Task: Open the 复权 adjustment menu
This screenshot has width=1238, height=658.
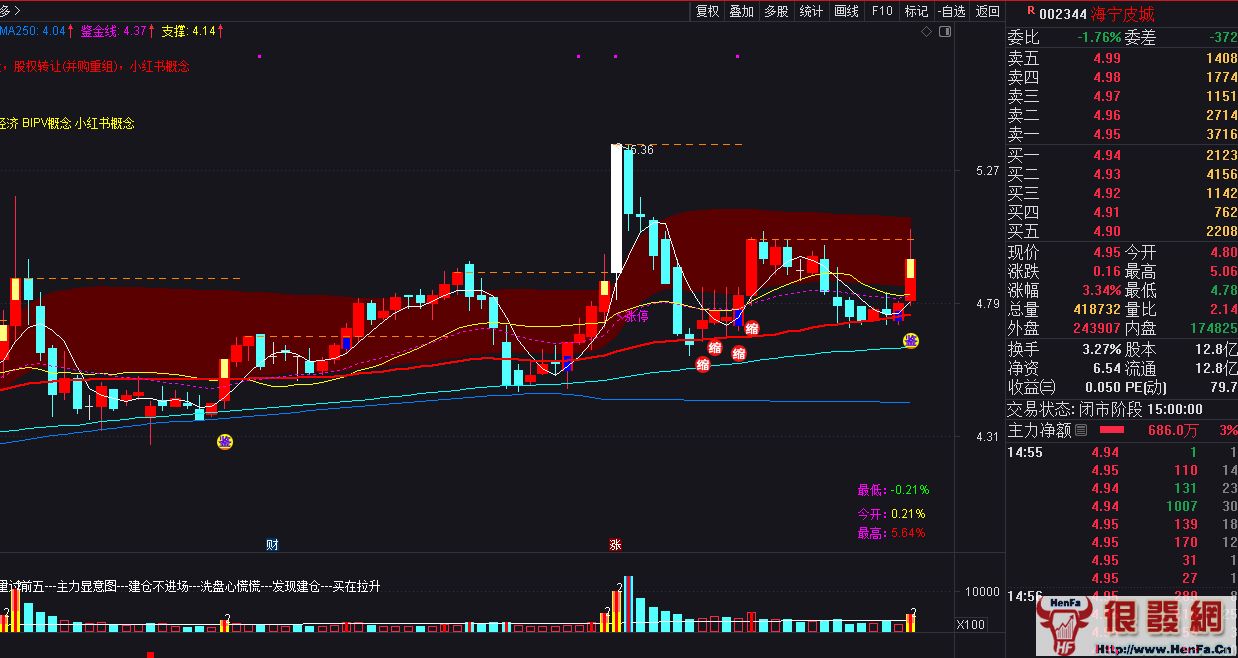Action: [x=707, y=11]
